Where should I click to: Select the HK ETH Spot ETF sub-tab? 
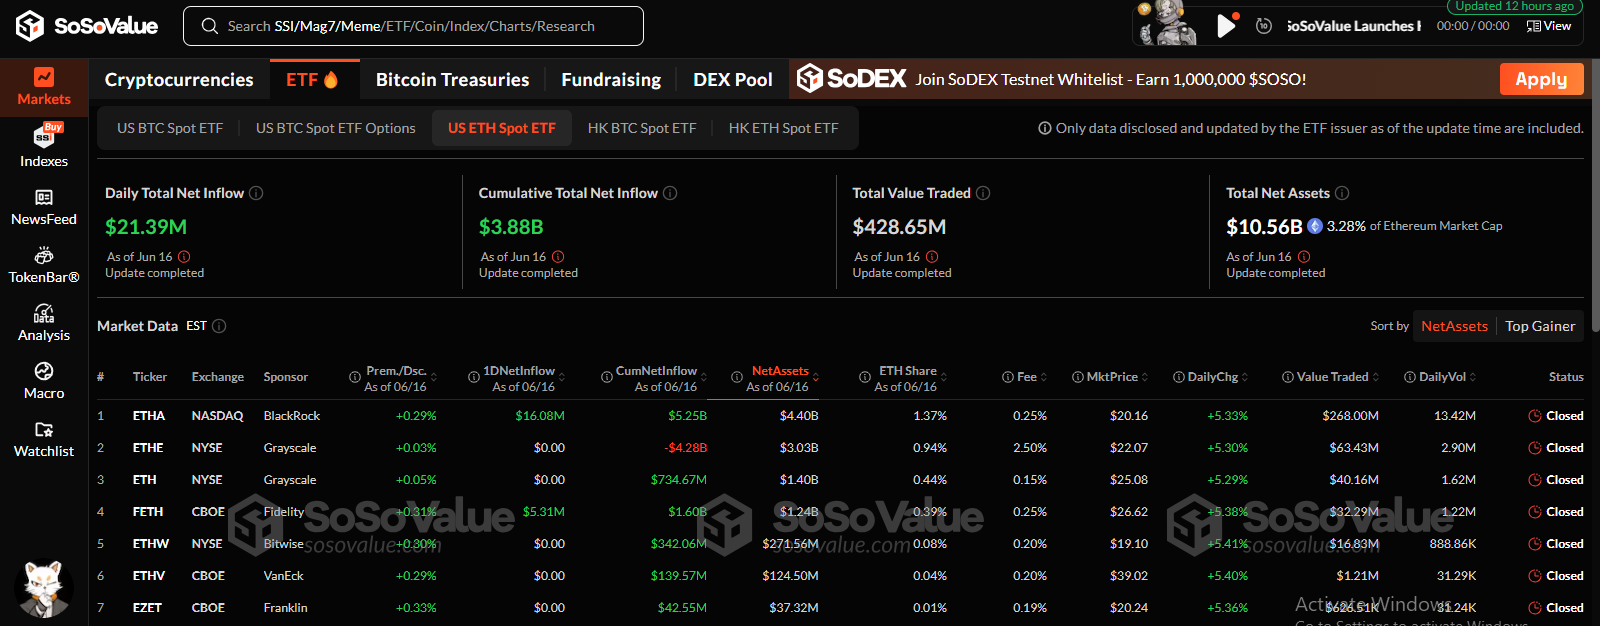(x=784, y=128)
